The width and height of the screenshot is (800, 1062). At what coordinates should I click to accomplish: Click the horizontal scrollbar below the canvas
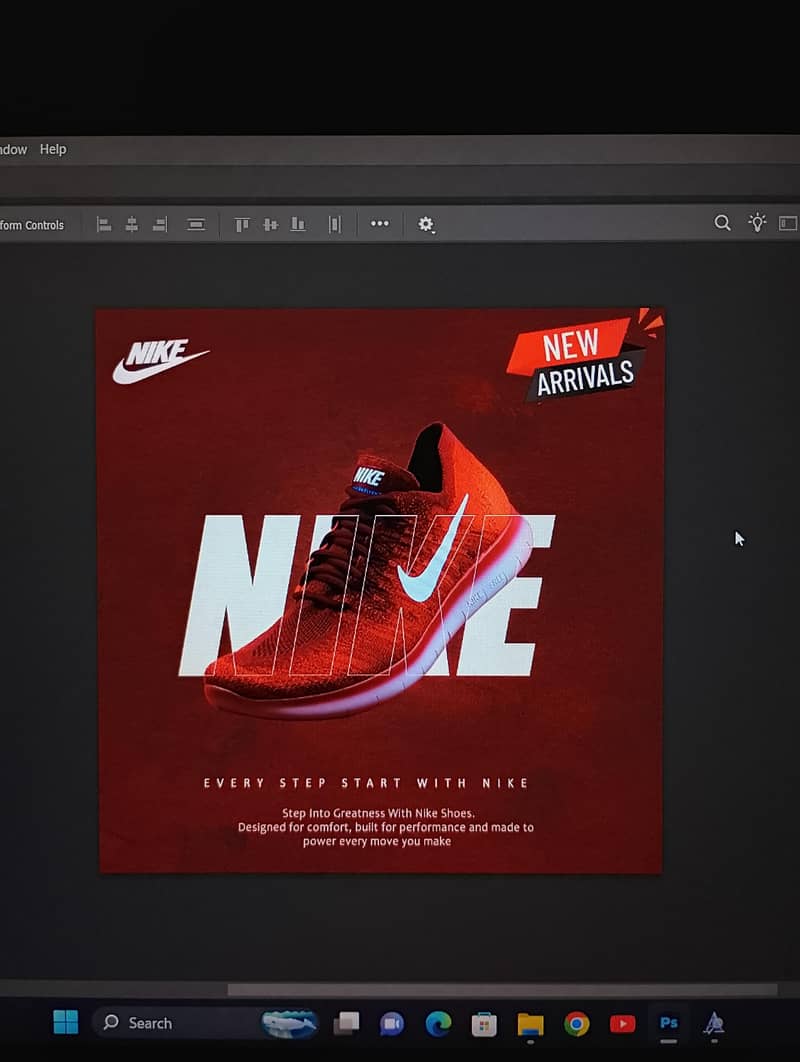tap(503, 990)
